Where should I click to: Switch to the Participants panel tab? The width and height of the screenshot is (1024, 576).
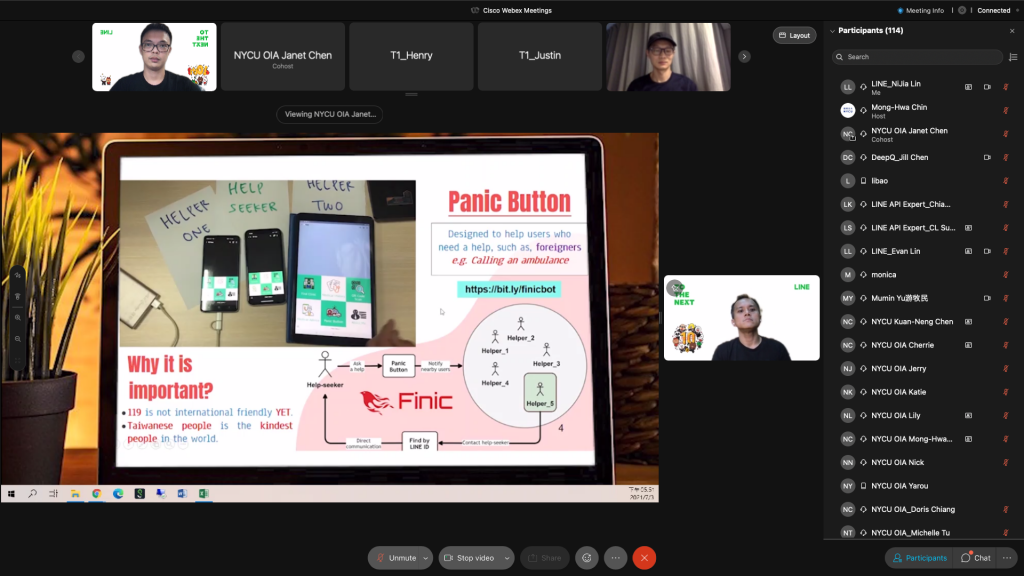click(x=920, y=558)
